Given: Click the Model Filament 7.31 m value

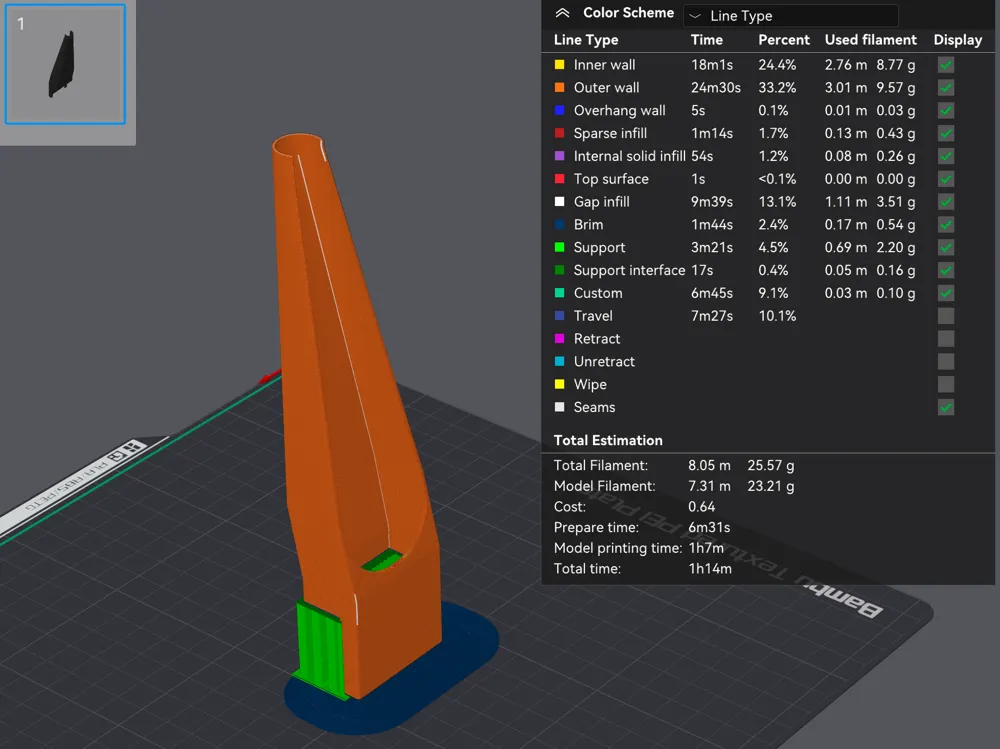Looking at the screenshot, I should [709, 486].
